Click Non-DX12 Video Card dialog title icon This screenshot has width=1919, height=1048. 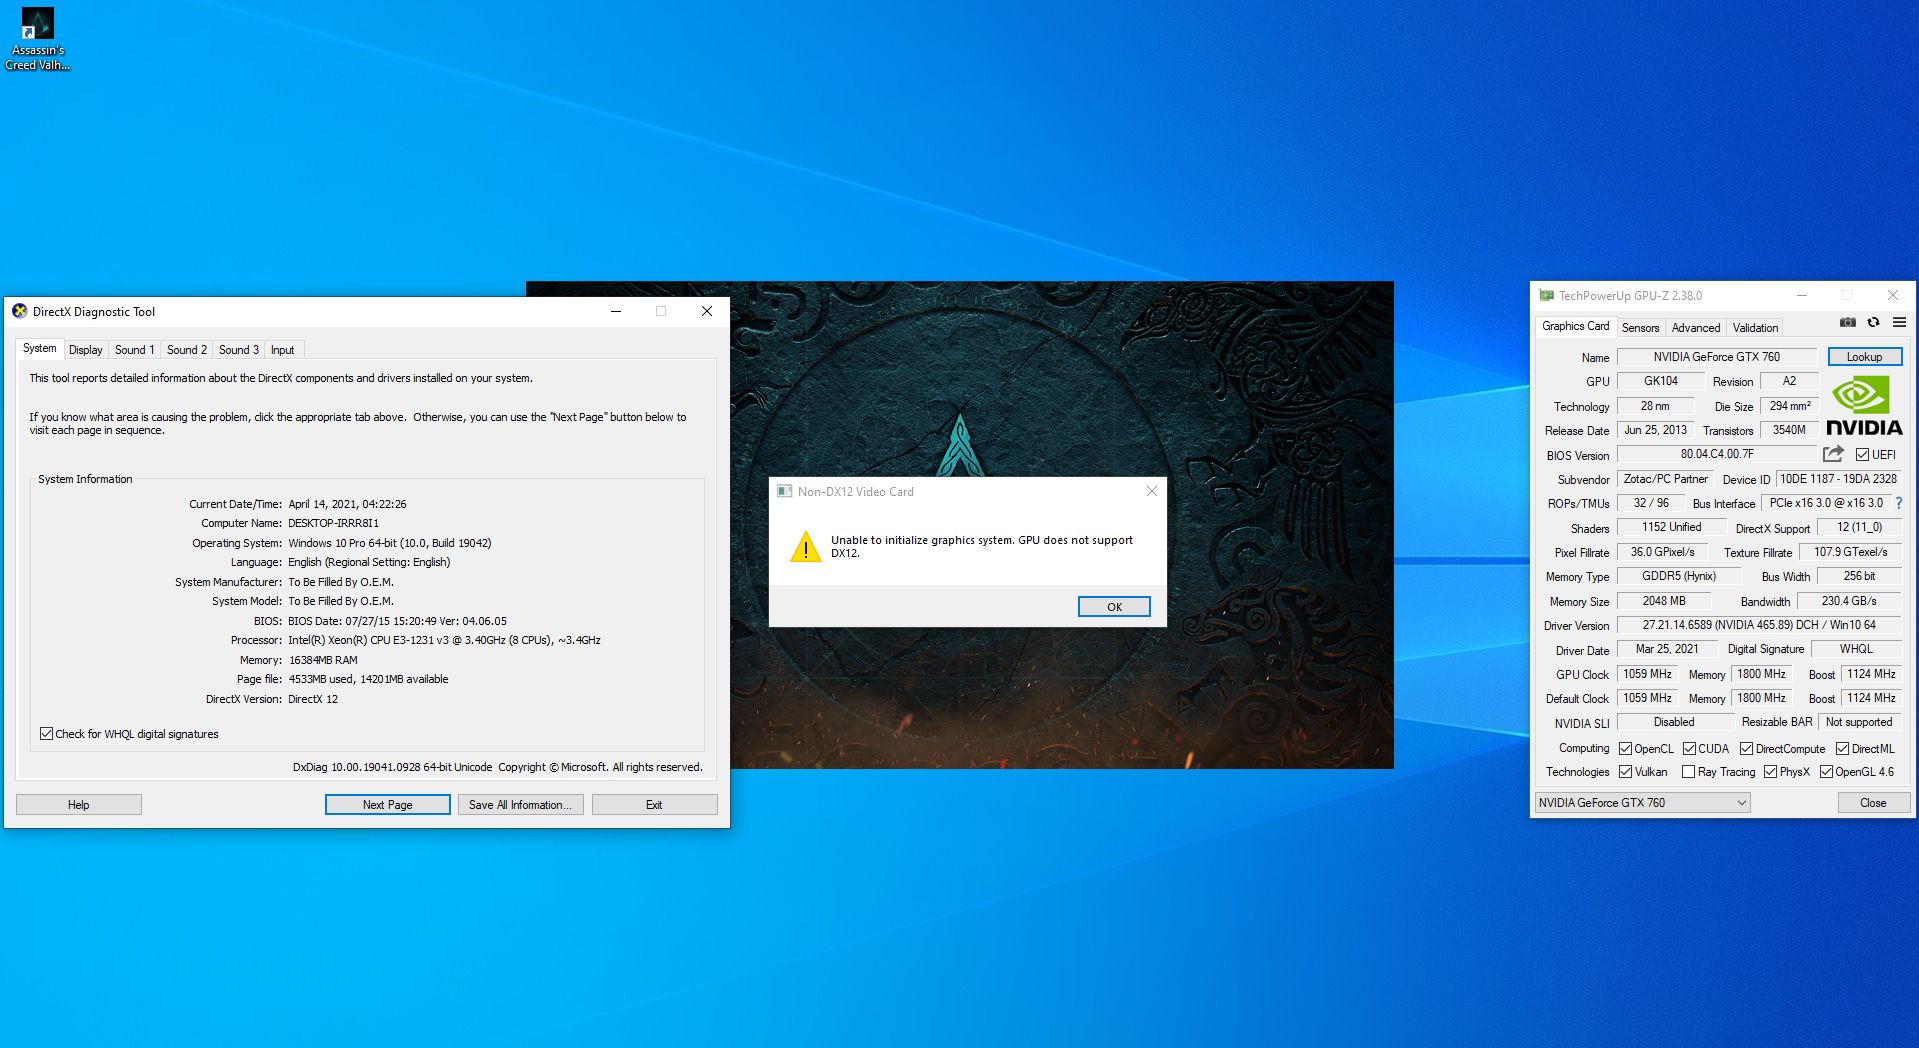point(785,491)
